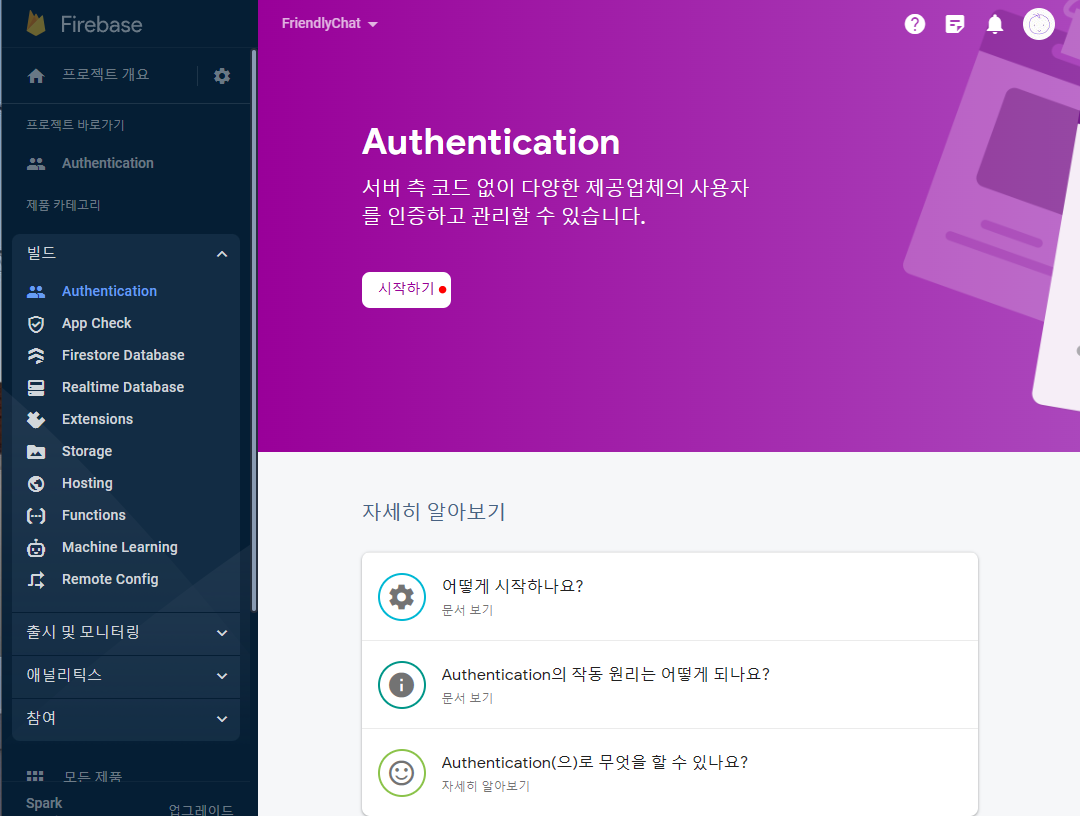Select Realtime Database menu item
This screenshot has width=1080, height=816.
(123, 387)
